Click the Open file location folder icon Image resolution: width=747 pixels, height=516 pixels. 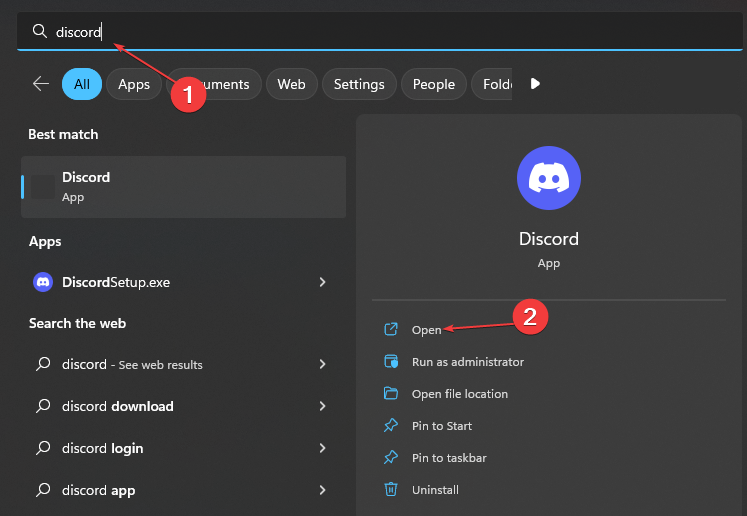pos(391,393)
